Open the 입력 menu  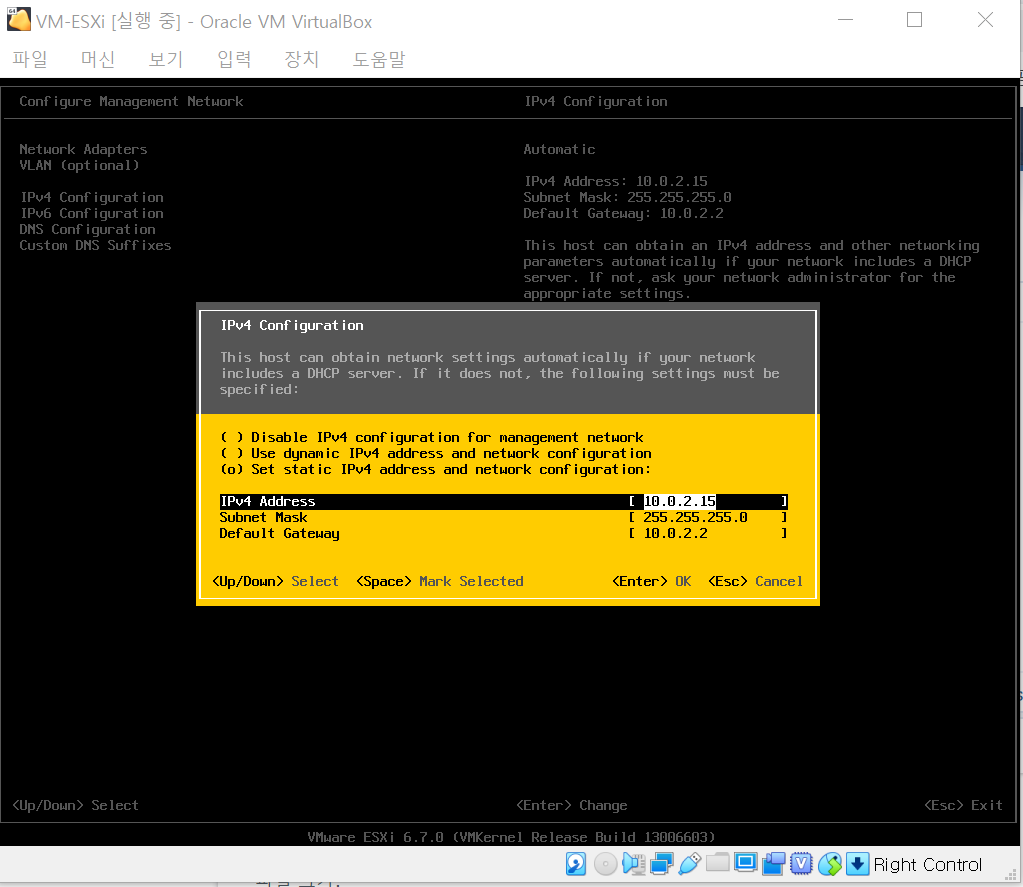pyautogui.click(x=234, y=59)
